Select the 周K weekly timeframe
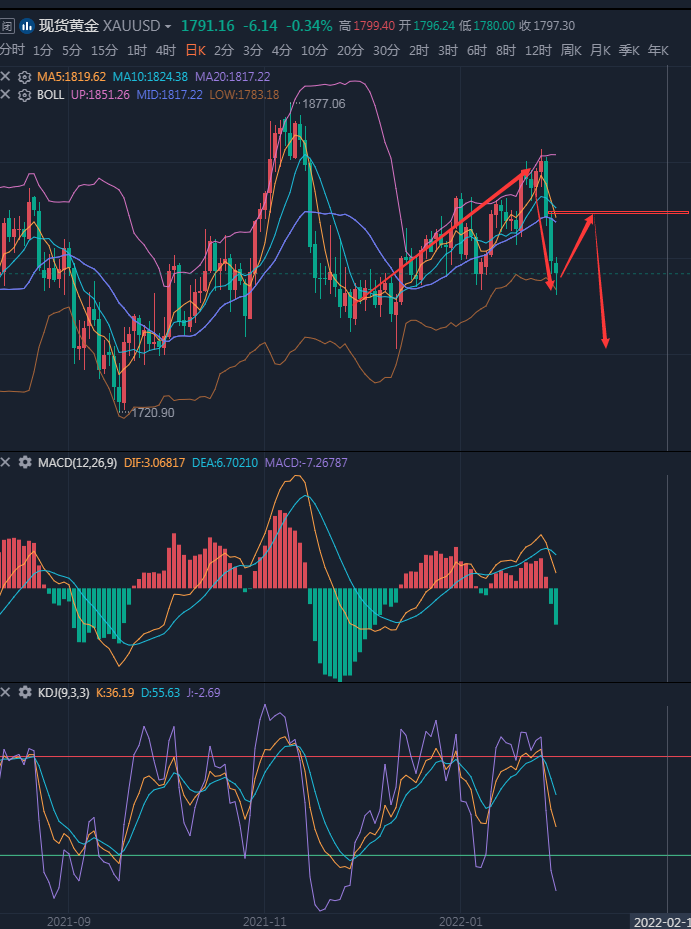 pos(571,50)
